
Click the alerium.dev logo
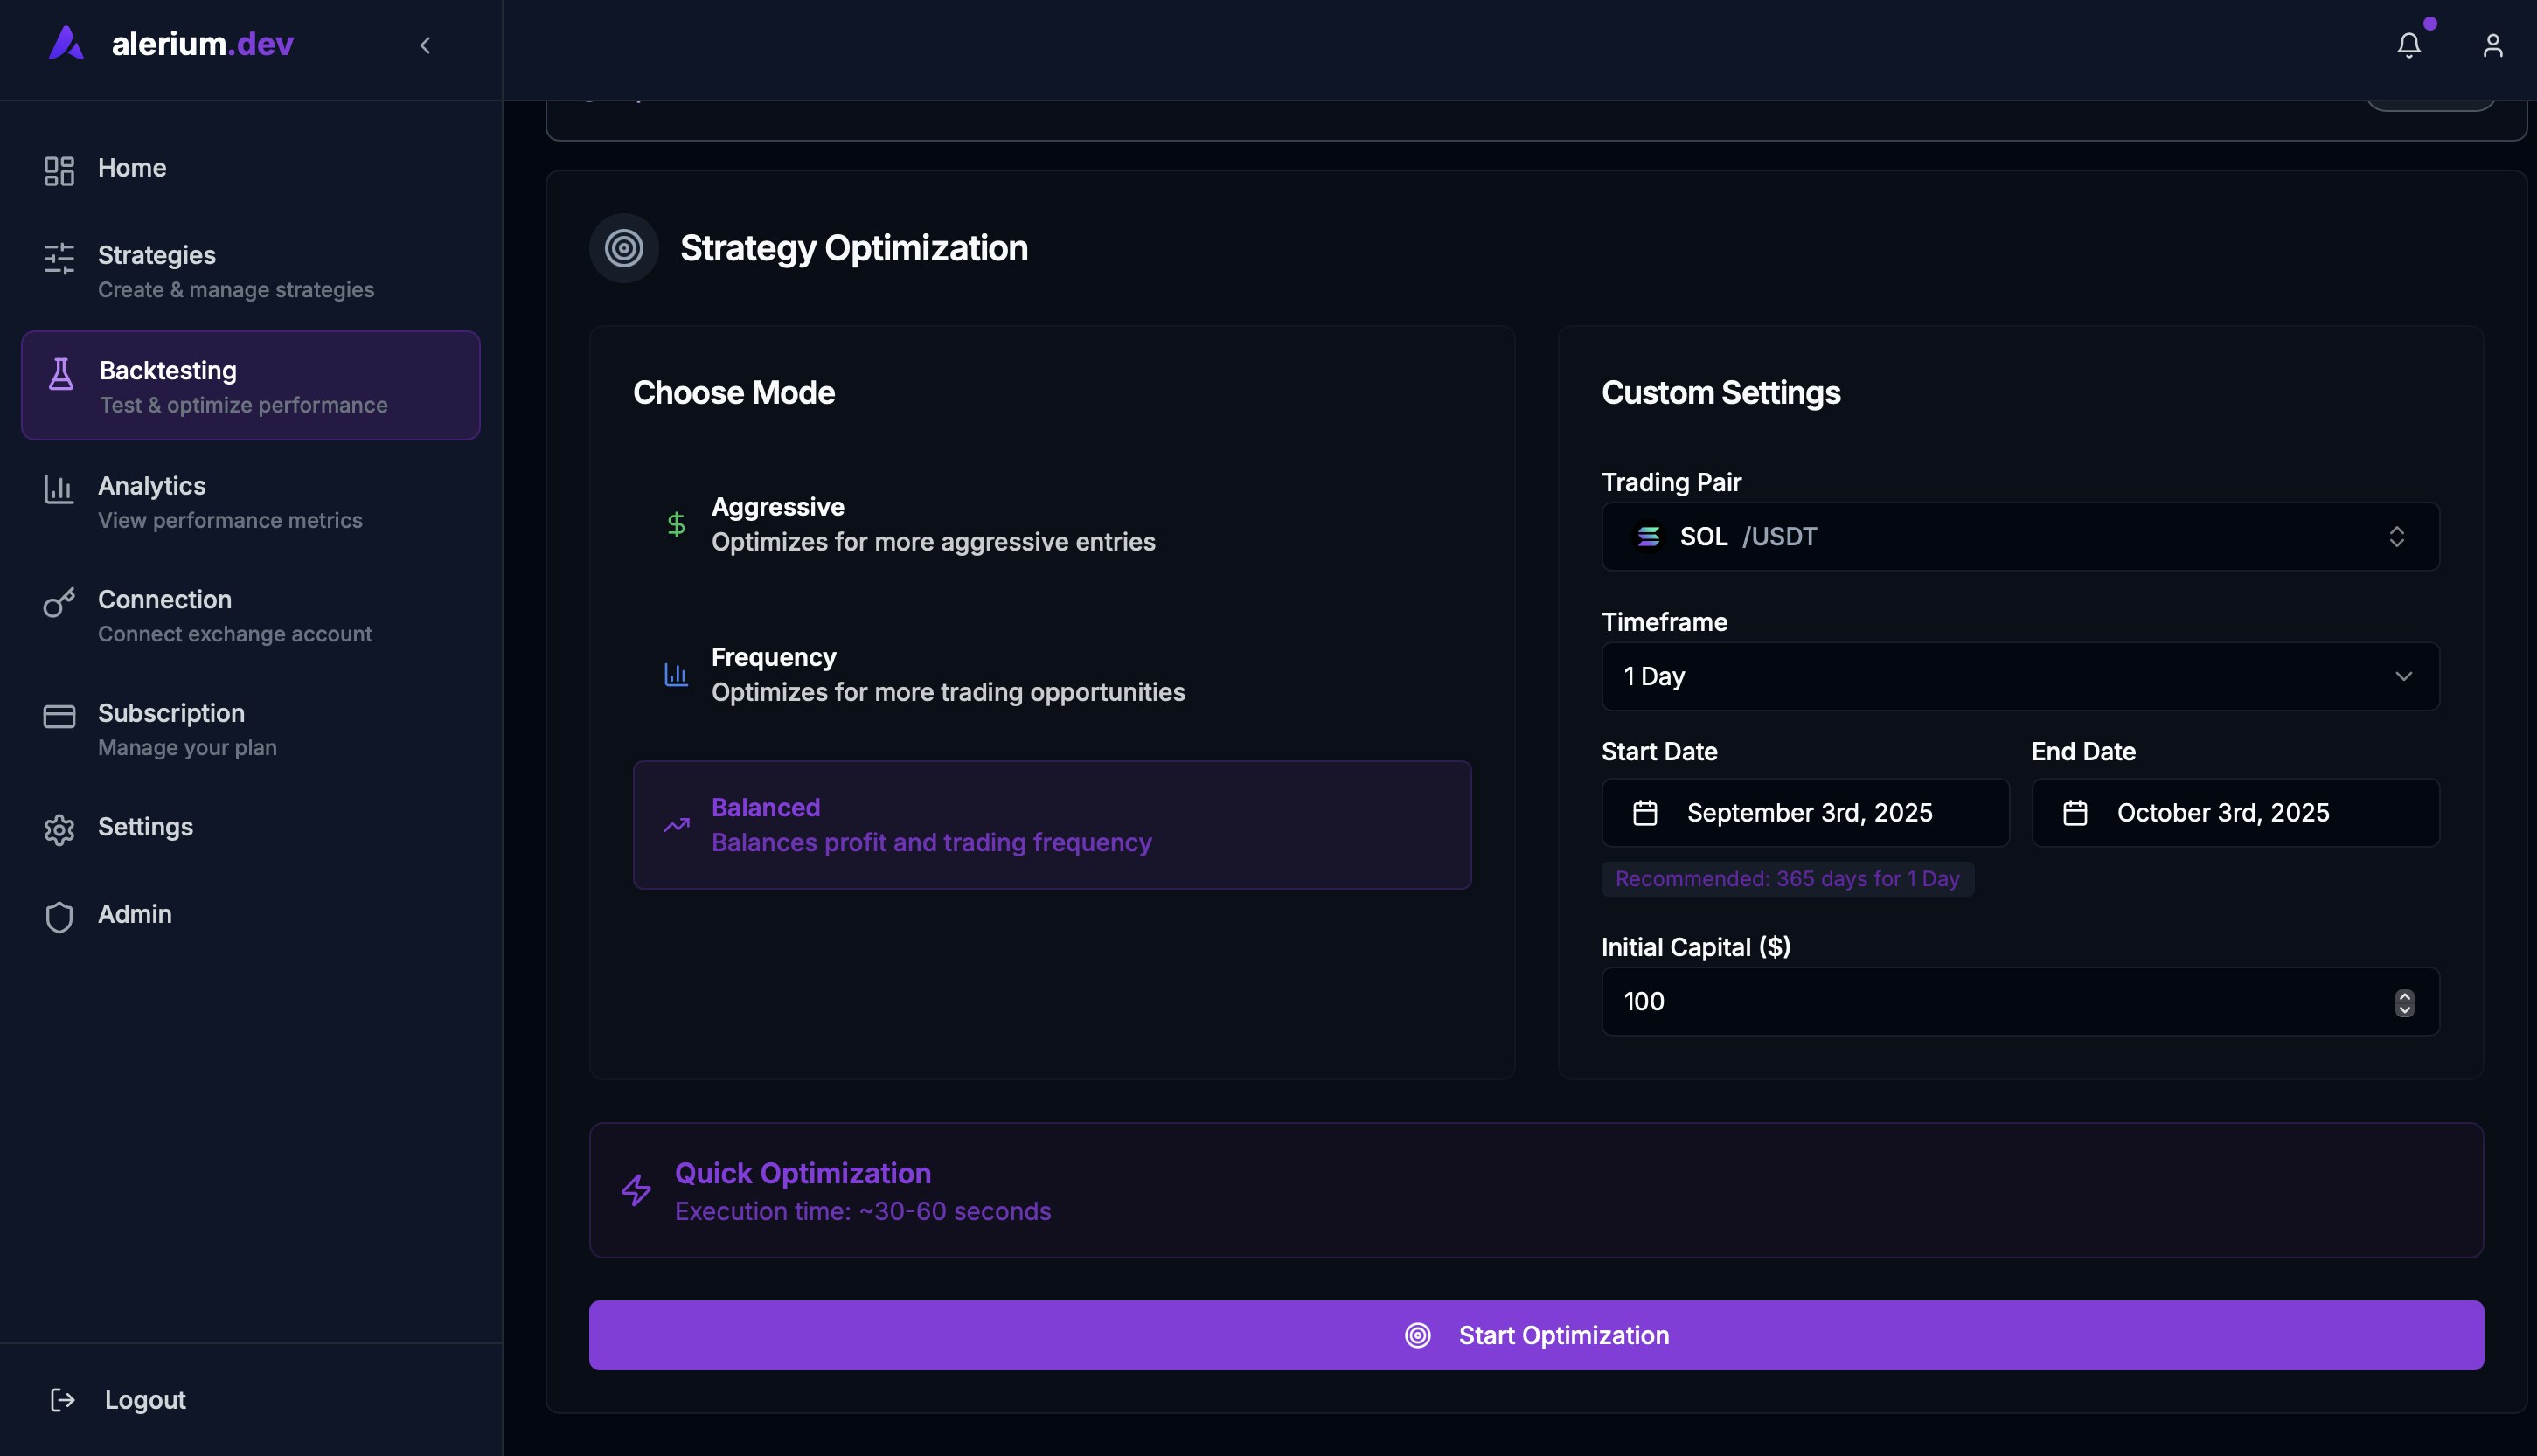tap(171, 43)
